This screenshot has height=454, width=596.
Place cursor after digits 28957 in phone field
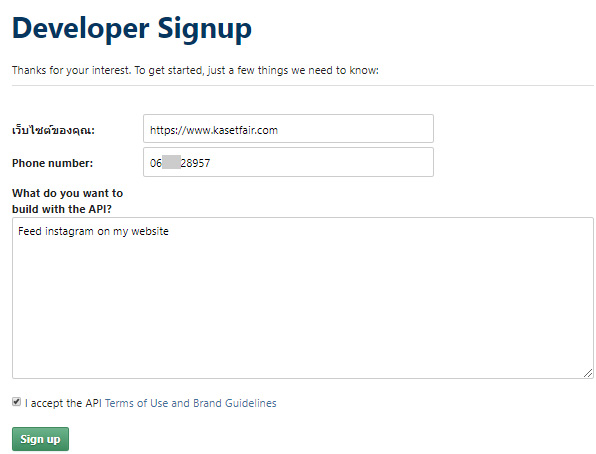click(211, 163)
